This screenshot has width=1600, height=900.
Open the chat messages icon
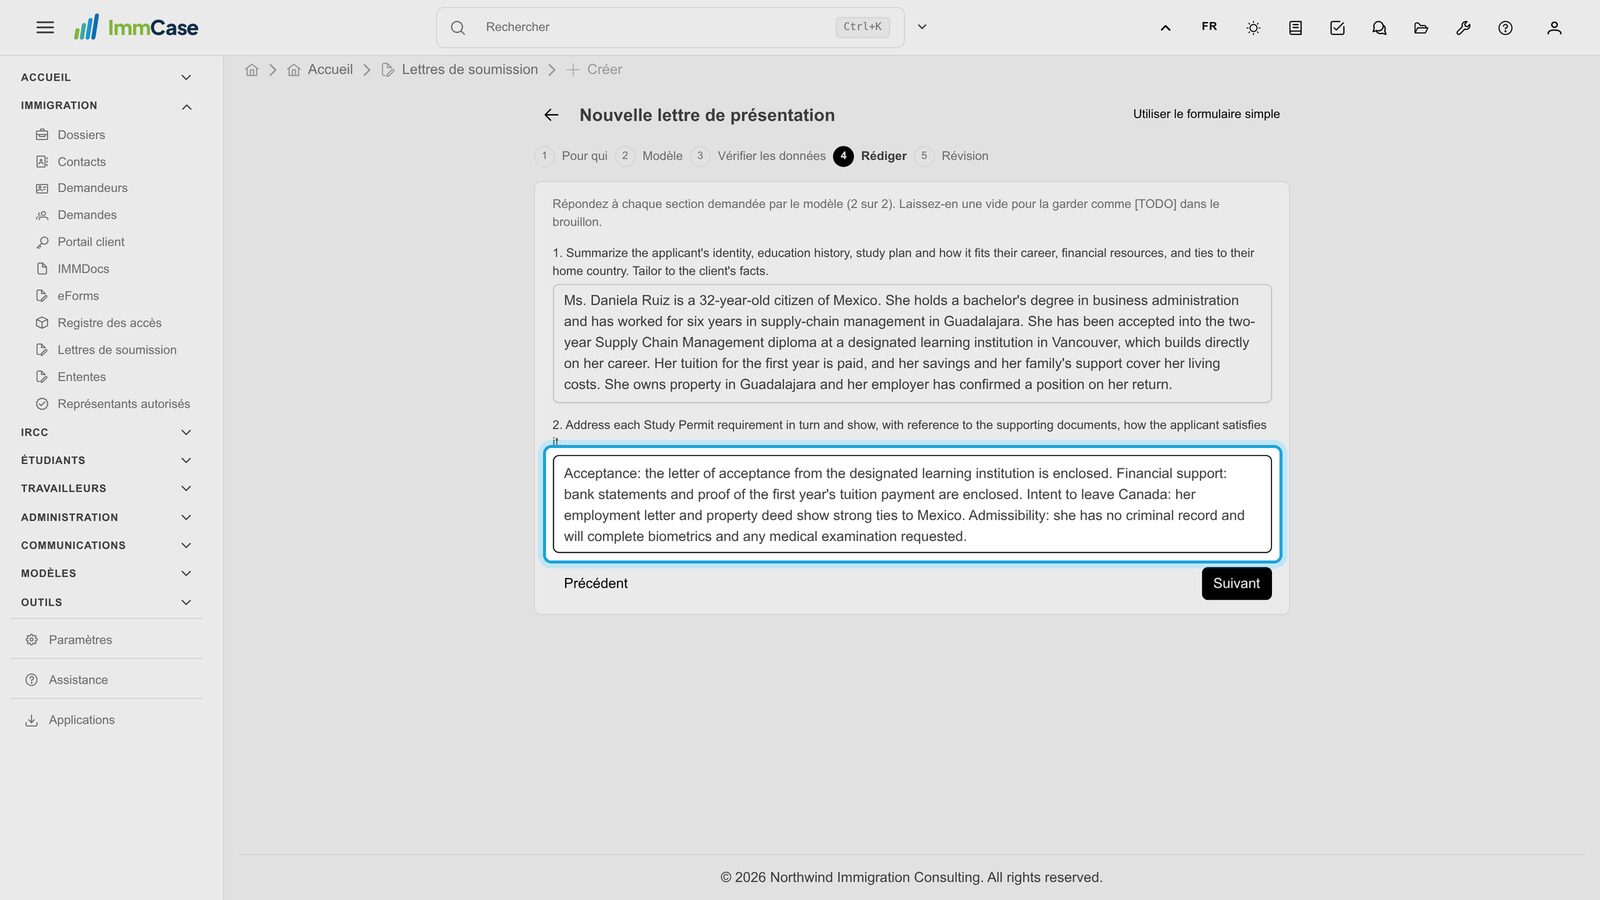point(1379,28)
